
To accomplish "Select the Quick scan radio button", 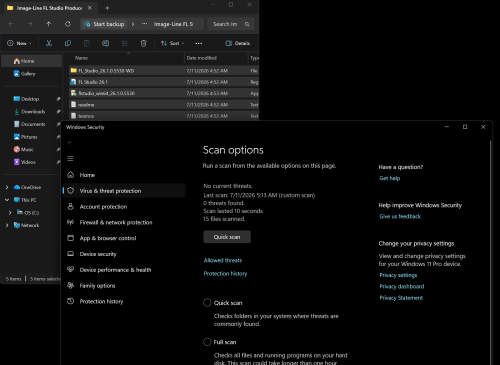I will (x=207, y=303).
